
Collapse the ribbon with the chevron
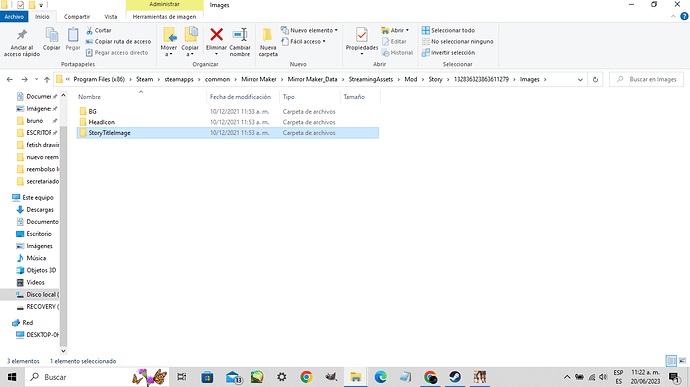pos(673,16)
